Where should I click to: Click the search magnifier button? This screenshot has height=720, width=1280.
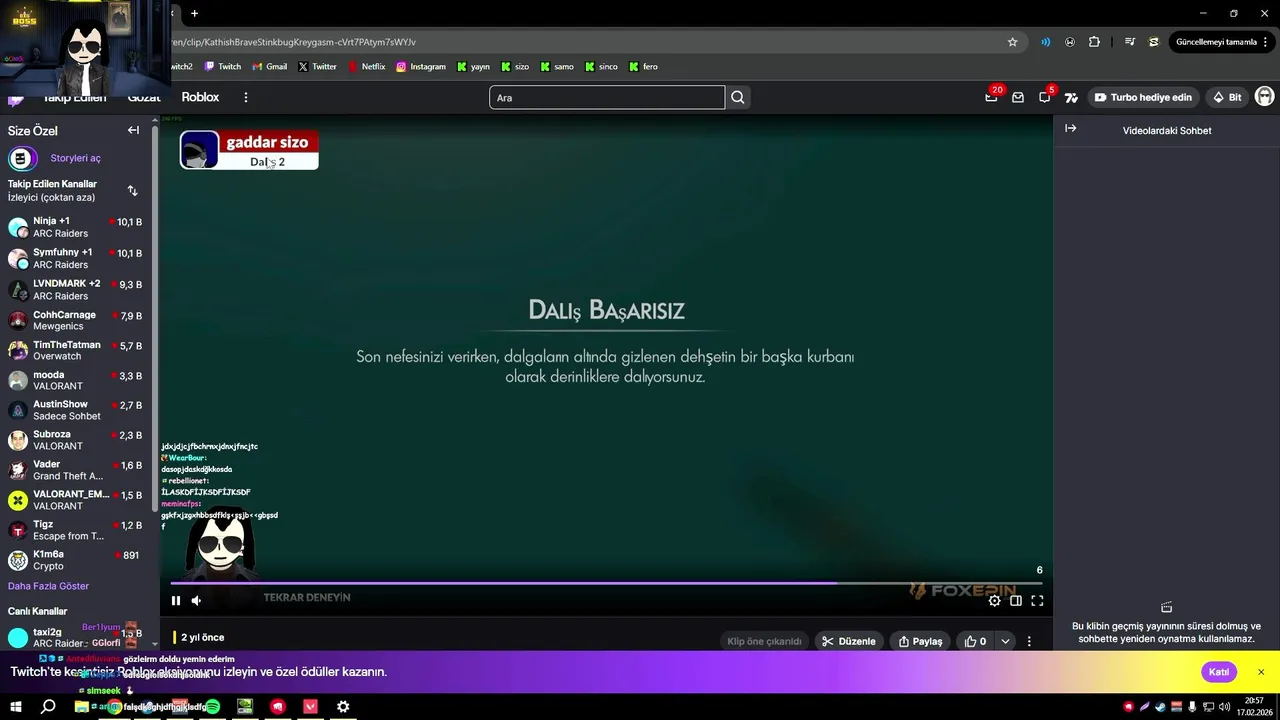click(x=738, y=97)
